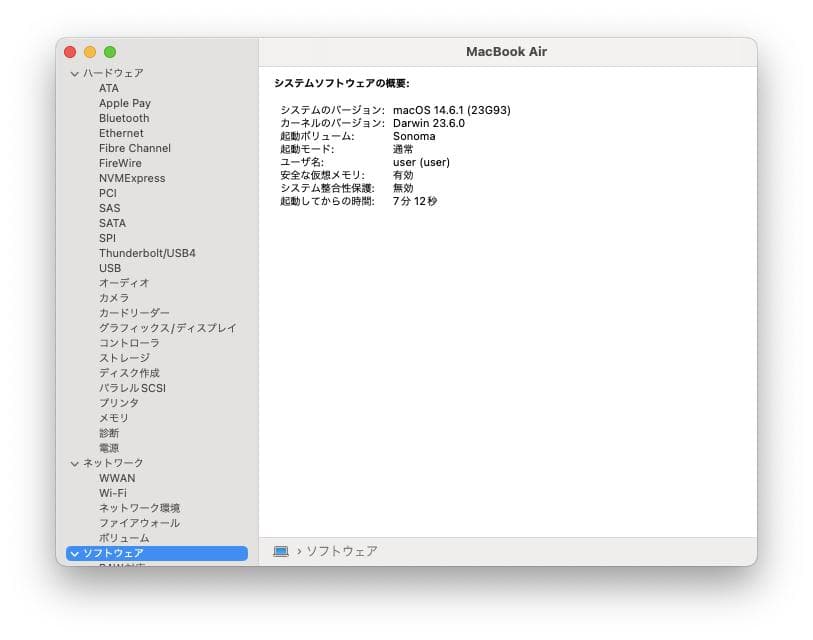813x640 pixels.
Task: Check 電源 details
Action: (108, 447)
